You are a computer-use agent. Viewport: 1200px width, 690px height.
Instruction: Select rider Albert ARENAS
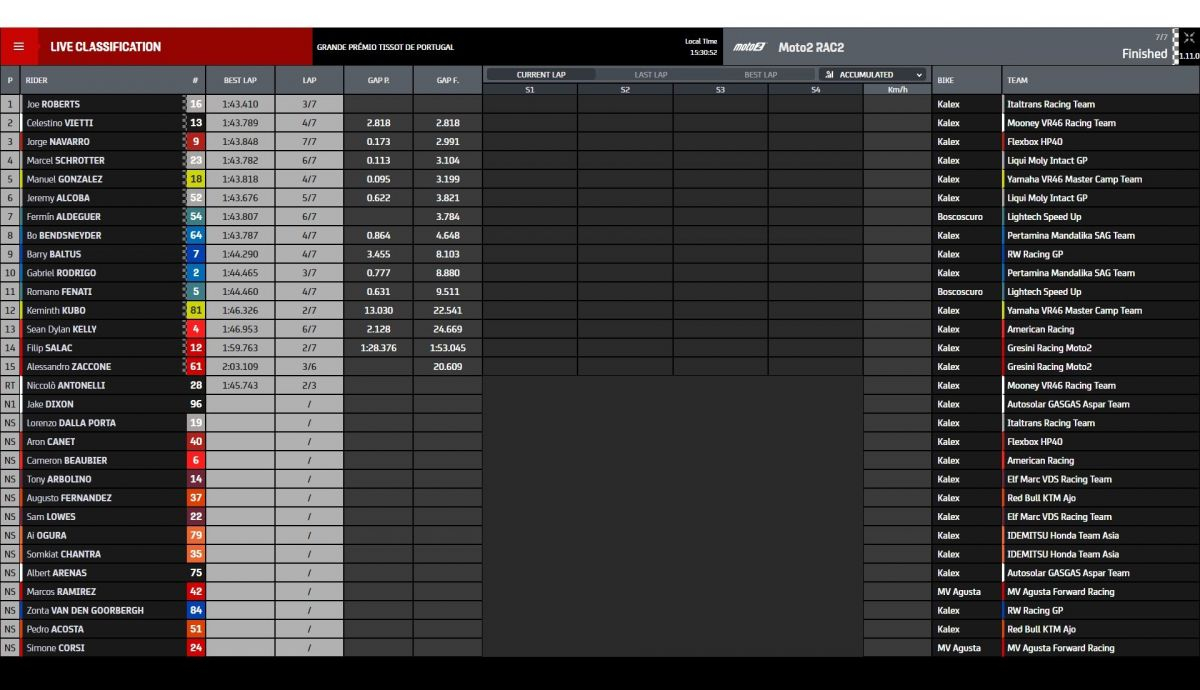pos(57,573)
